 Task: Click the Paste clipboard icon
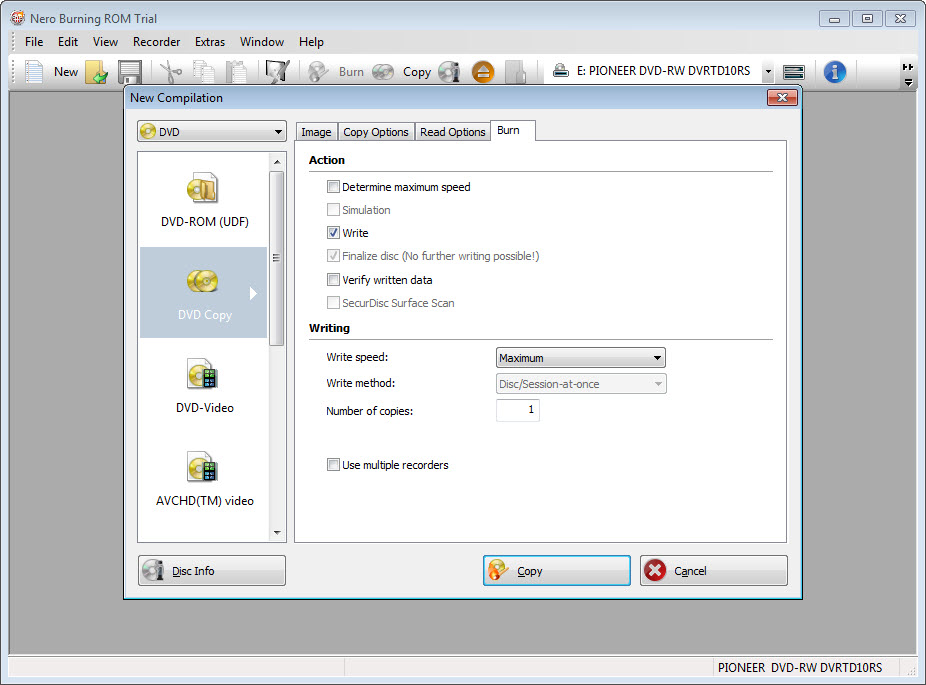236,72
